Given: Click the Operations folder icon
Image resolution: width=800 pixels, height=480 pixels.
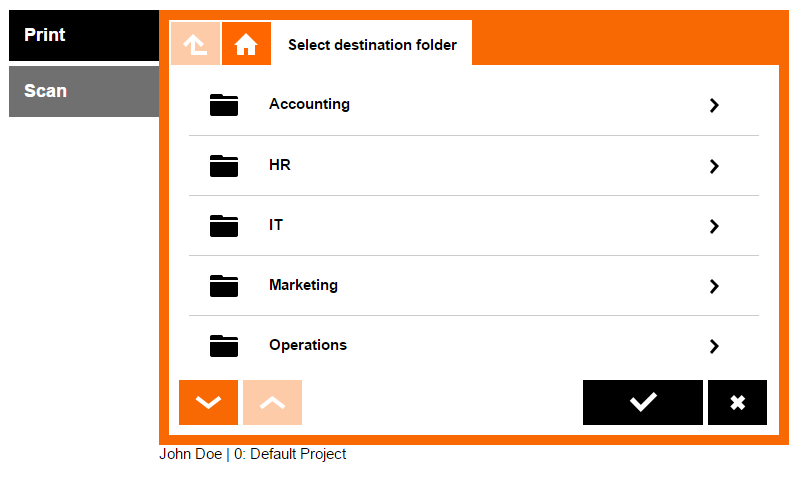Looking at the screenshot, I should coord(224,346).
